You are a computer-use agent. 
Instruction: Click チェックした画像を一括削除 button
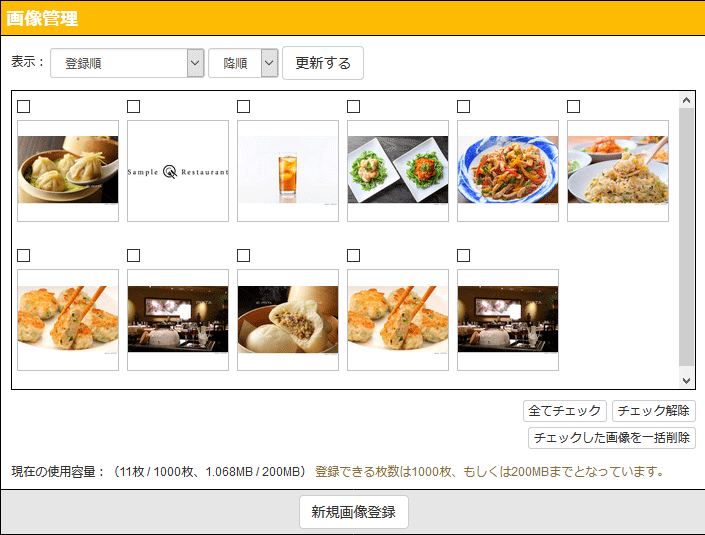point(611,438)
